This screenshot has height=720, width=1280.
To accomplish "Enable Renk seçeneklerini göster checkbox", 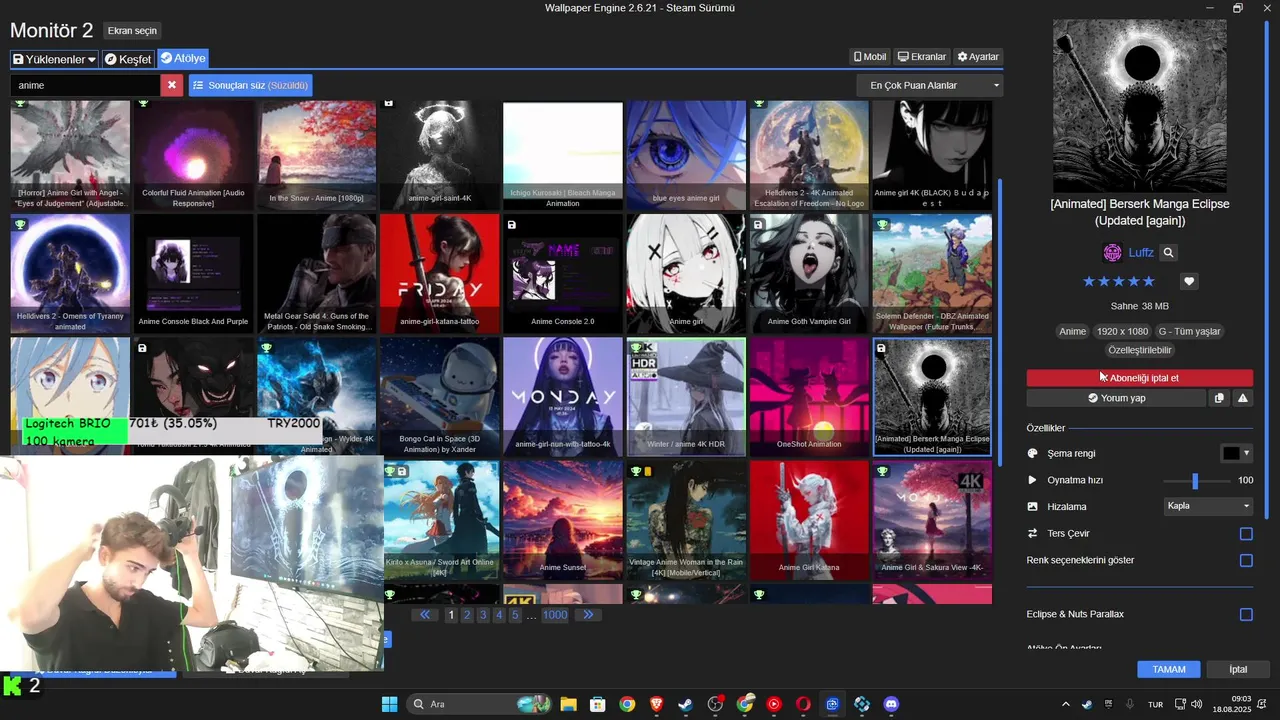I will point(1246,561).
